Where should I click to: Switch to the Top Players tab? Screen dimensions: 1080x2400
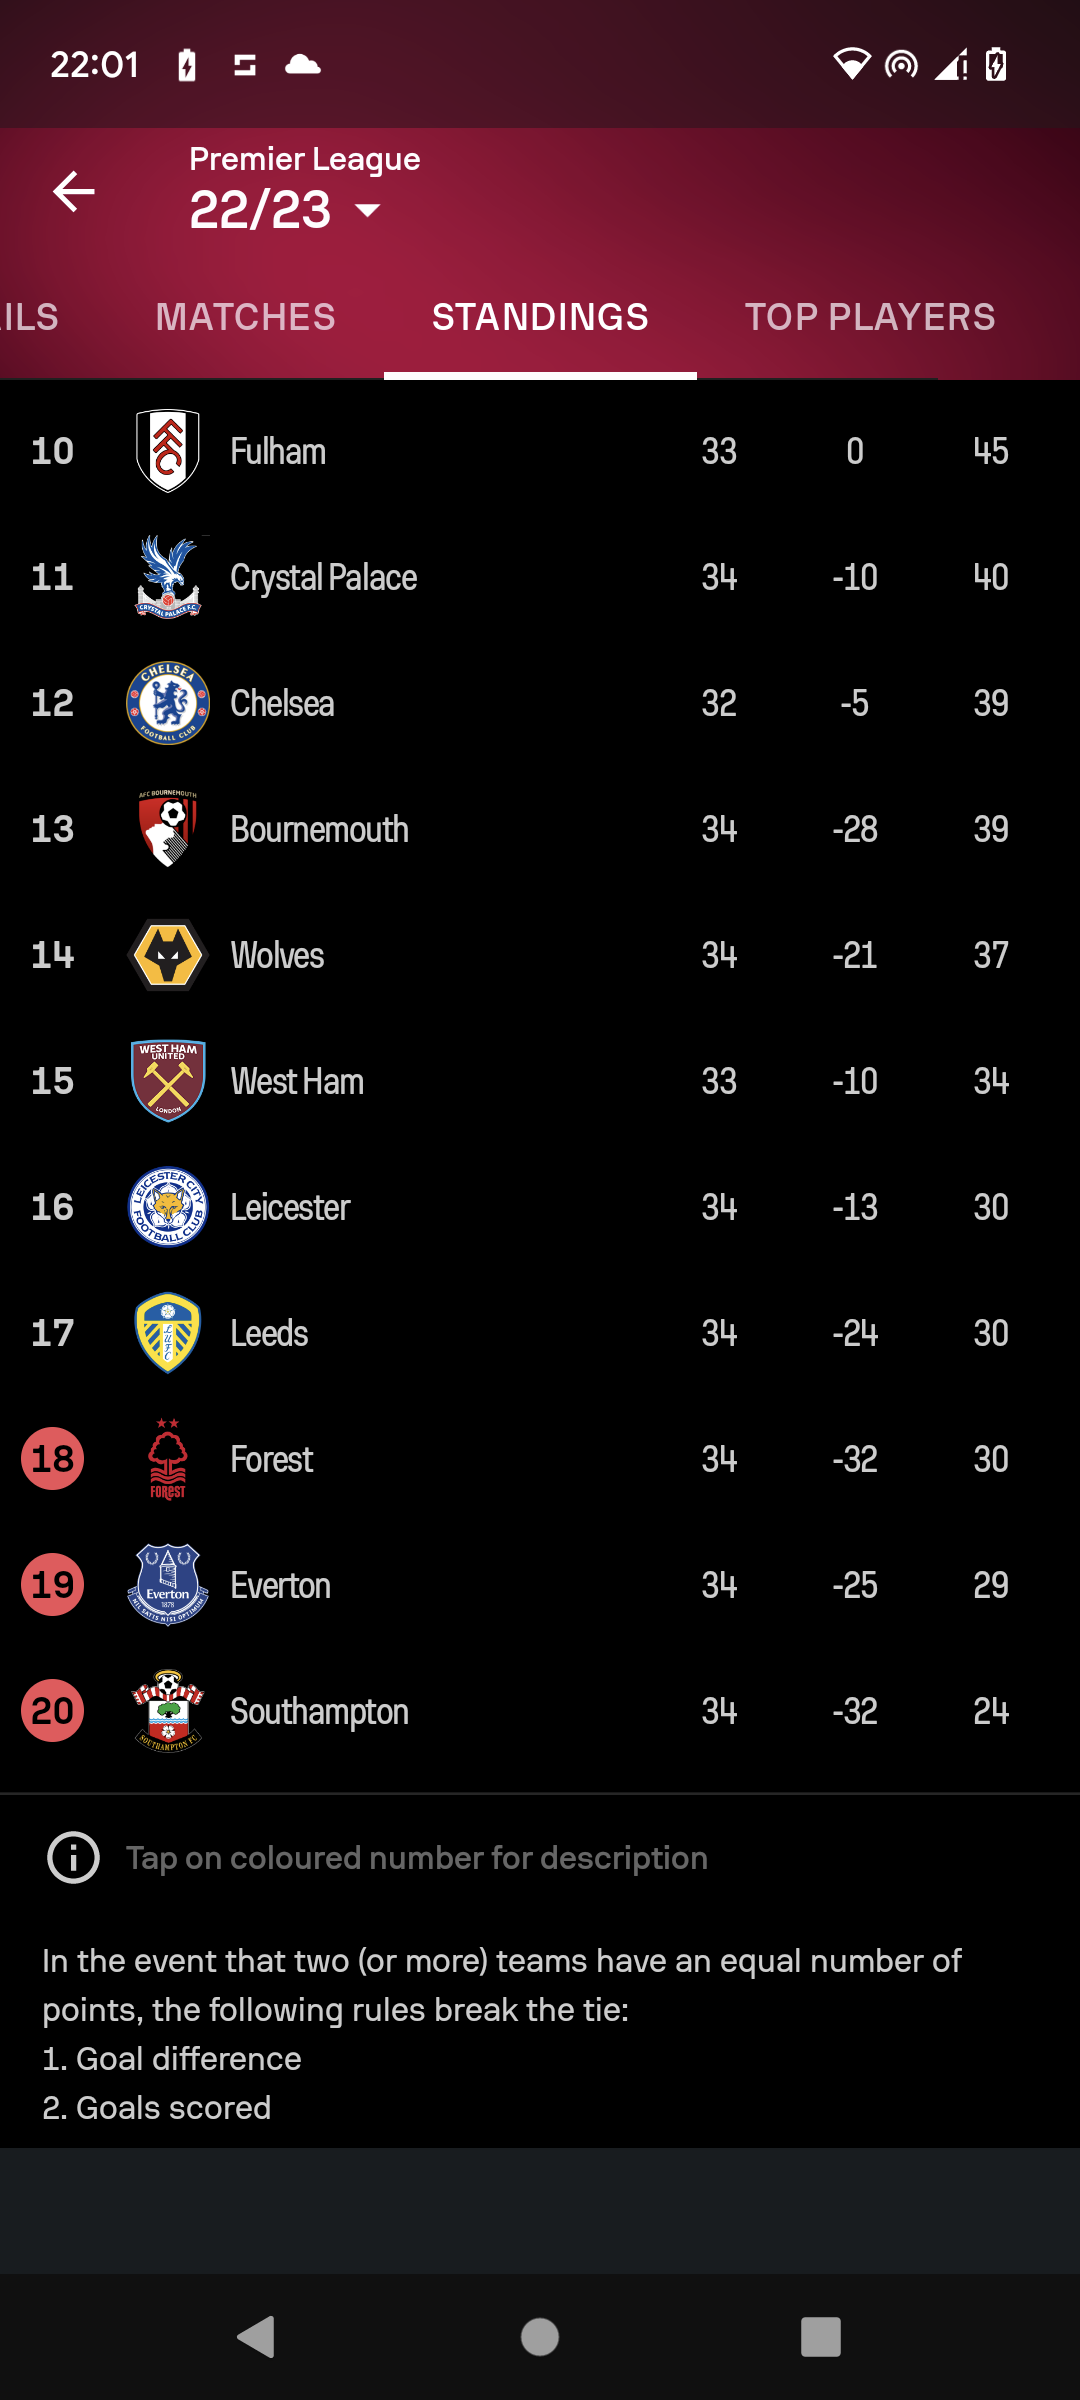(870, 317)
